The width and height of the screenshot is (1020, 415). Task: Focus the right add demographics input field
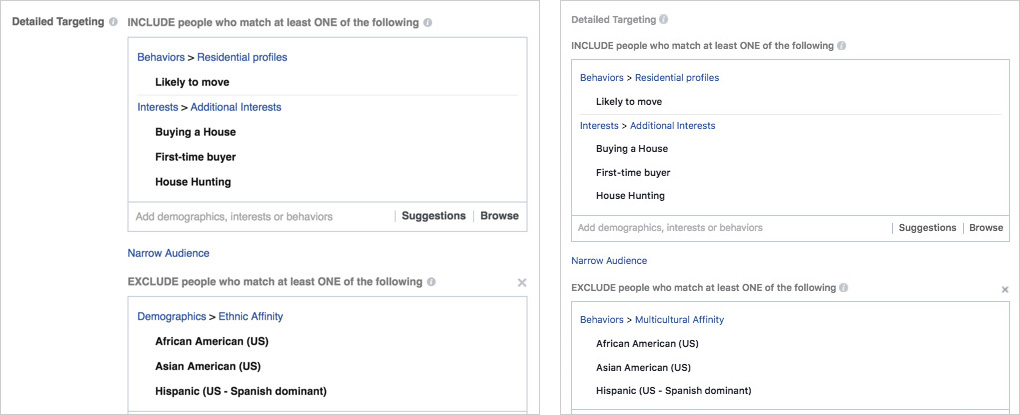[x=730, y=228]
